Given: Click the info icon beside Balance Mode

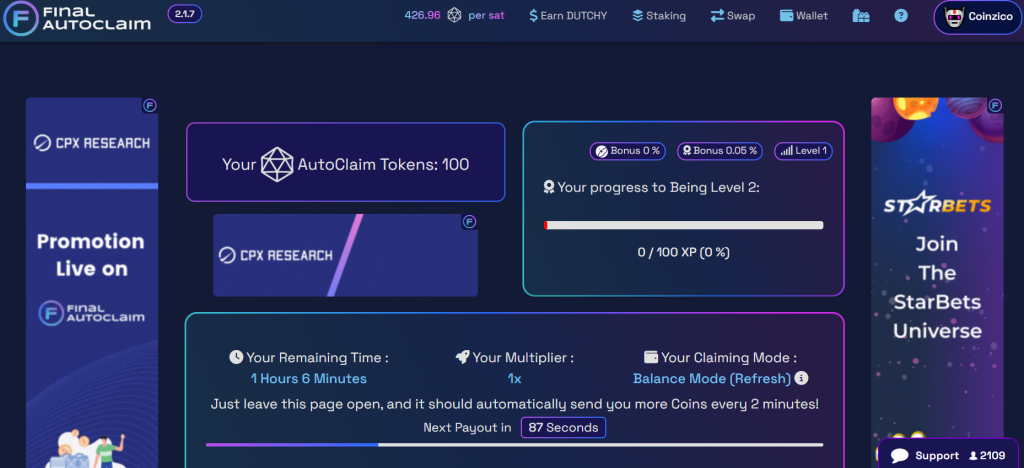Looking at the screenshot, I should 801,379.
